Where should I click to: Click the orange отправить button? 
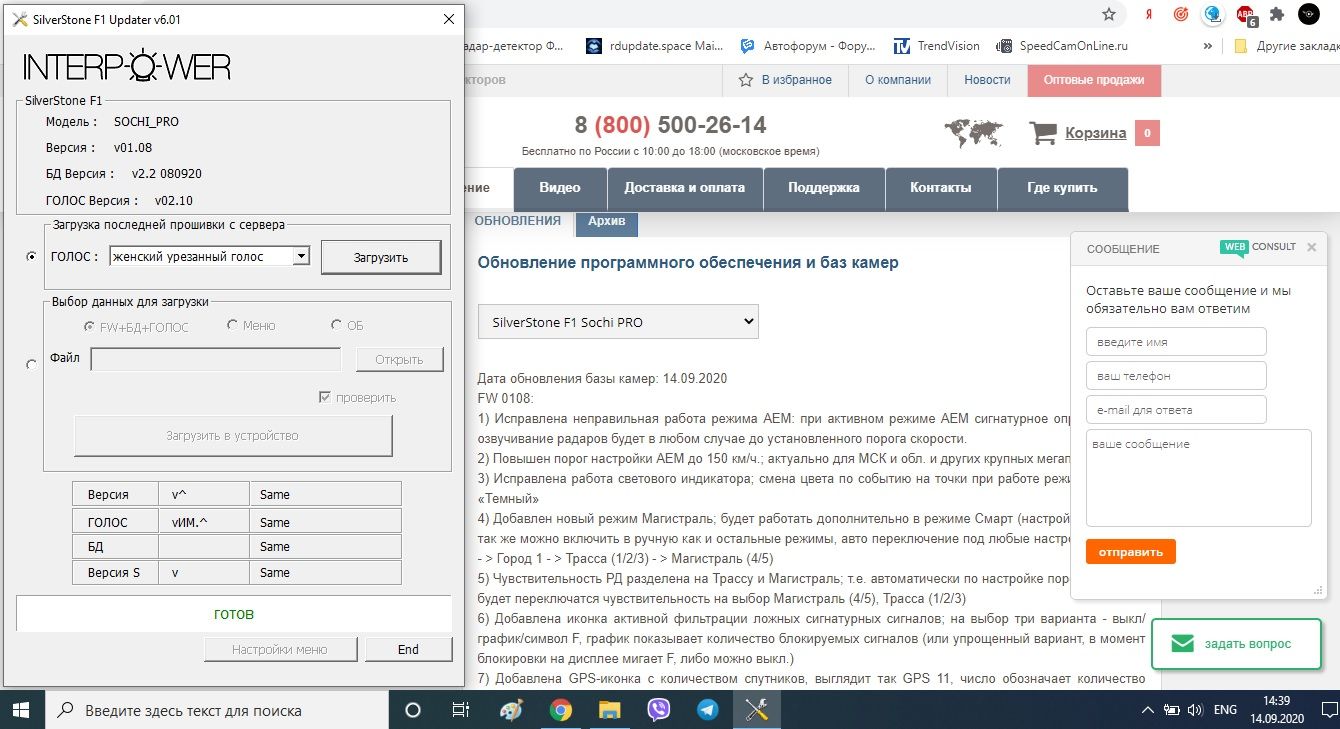[x=1130, y=552]
